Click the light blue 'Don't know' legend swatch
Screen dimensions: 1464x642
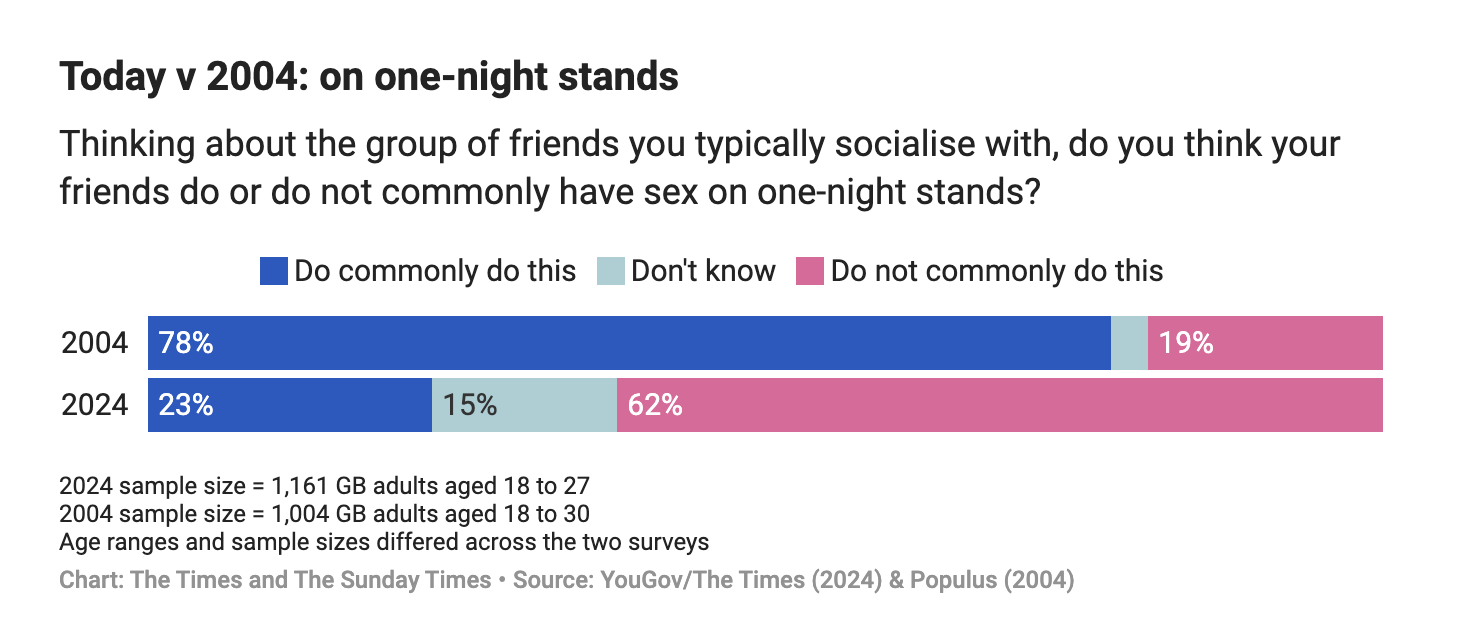pos(611,271)
